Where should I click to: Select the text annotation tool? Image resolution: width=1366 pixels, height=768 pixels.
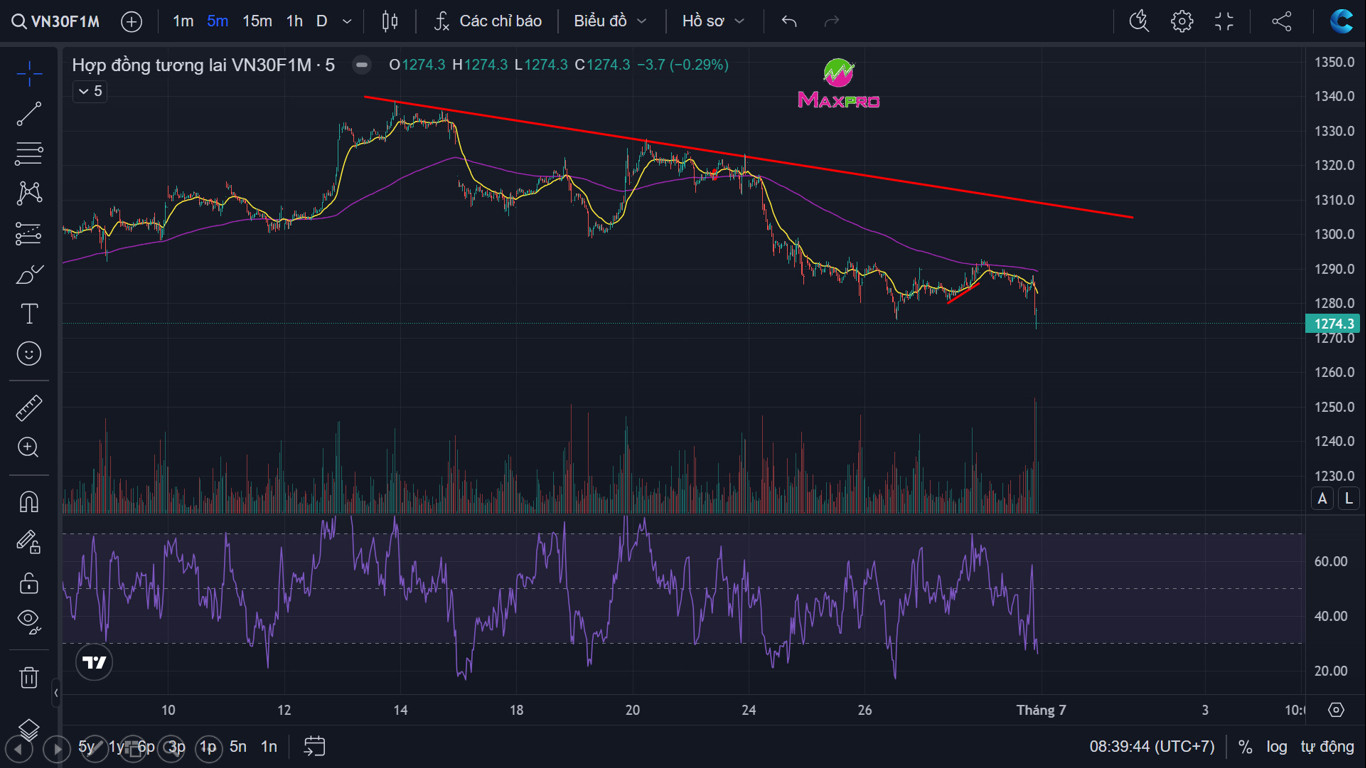pos(29,314)
